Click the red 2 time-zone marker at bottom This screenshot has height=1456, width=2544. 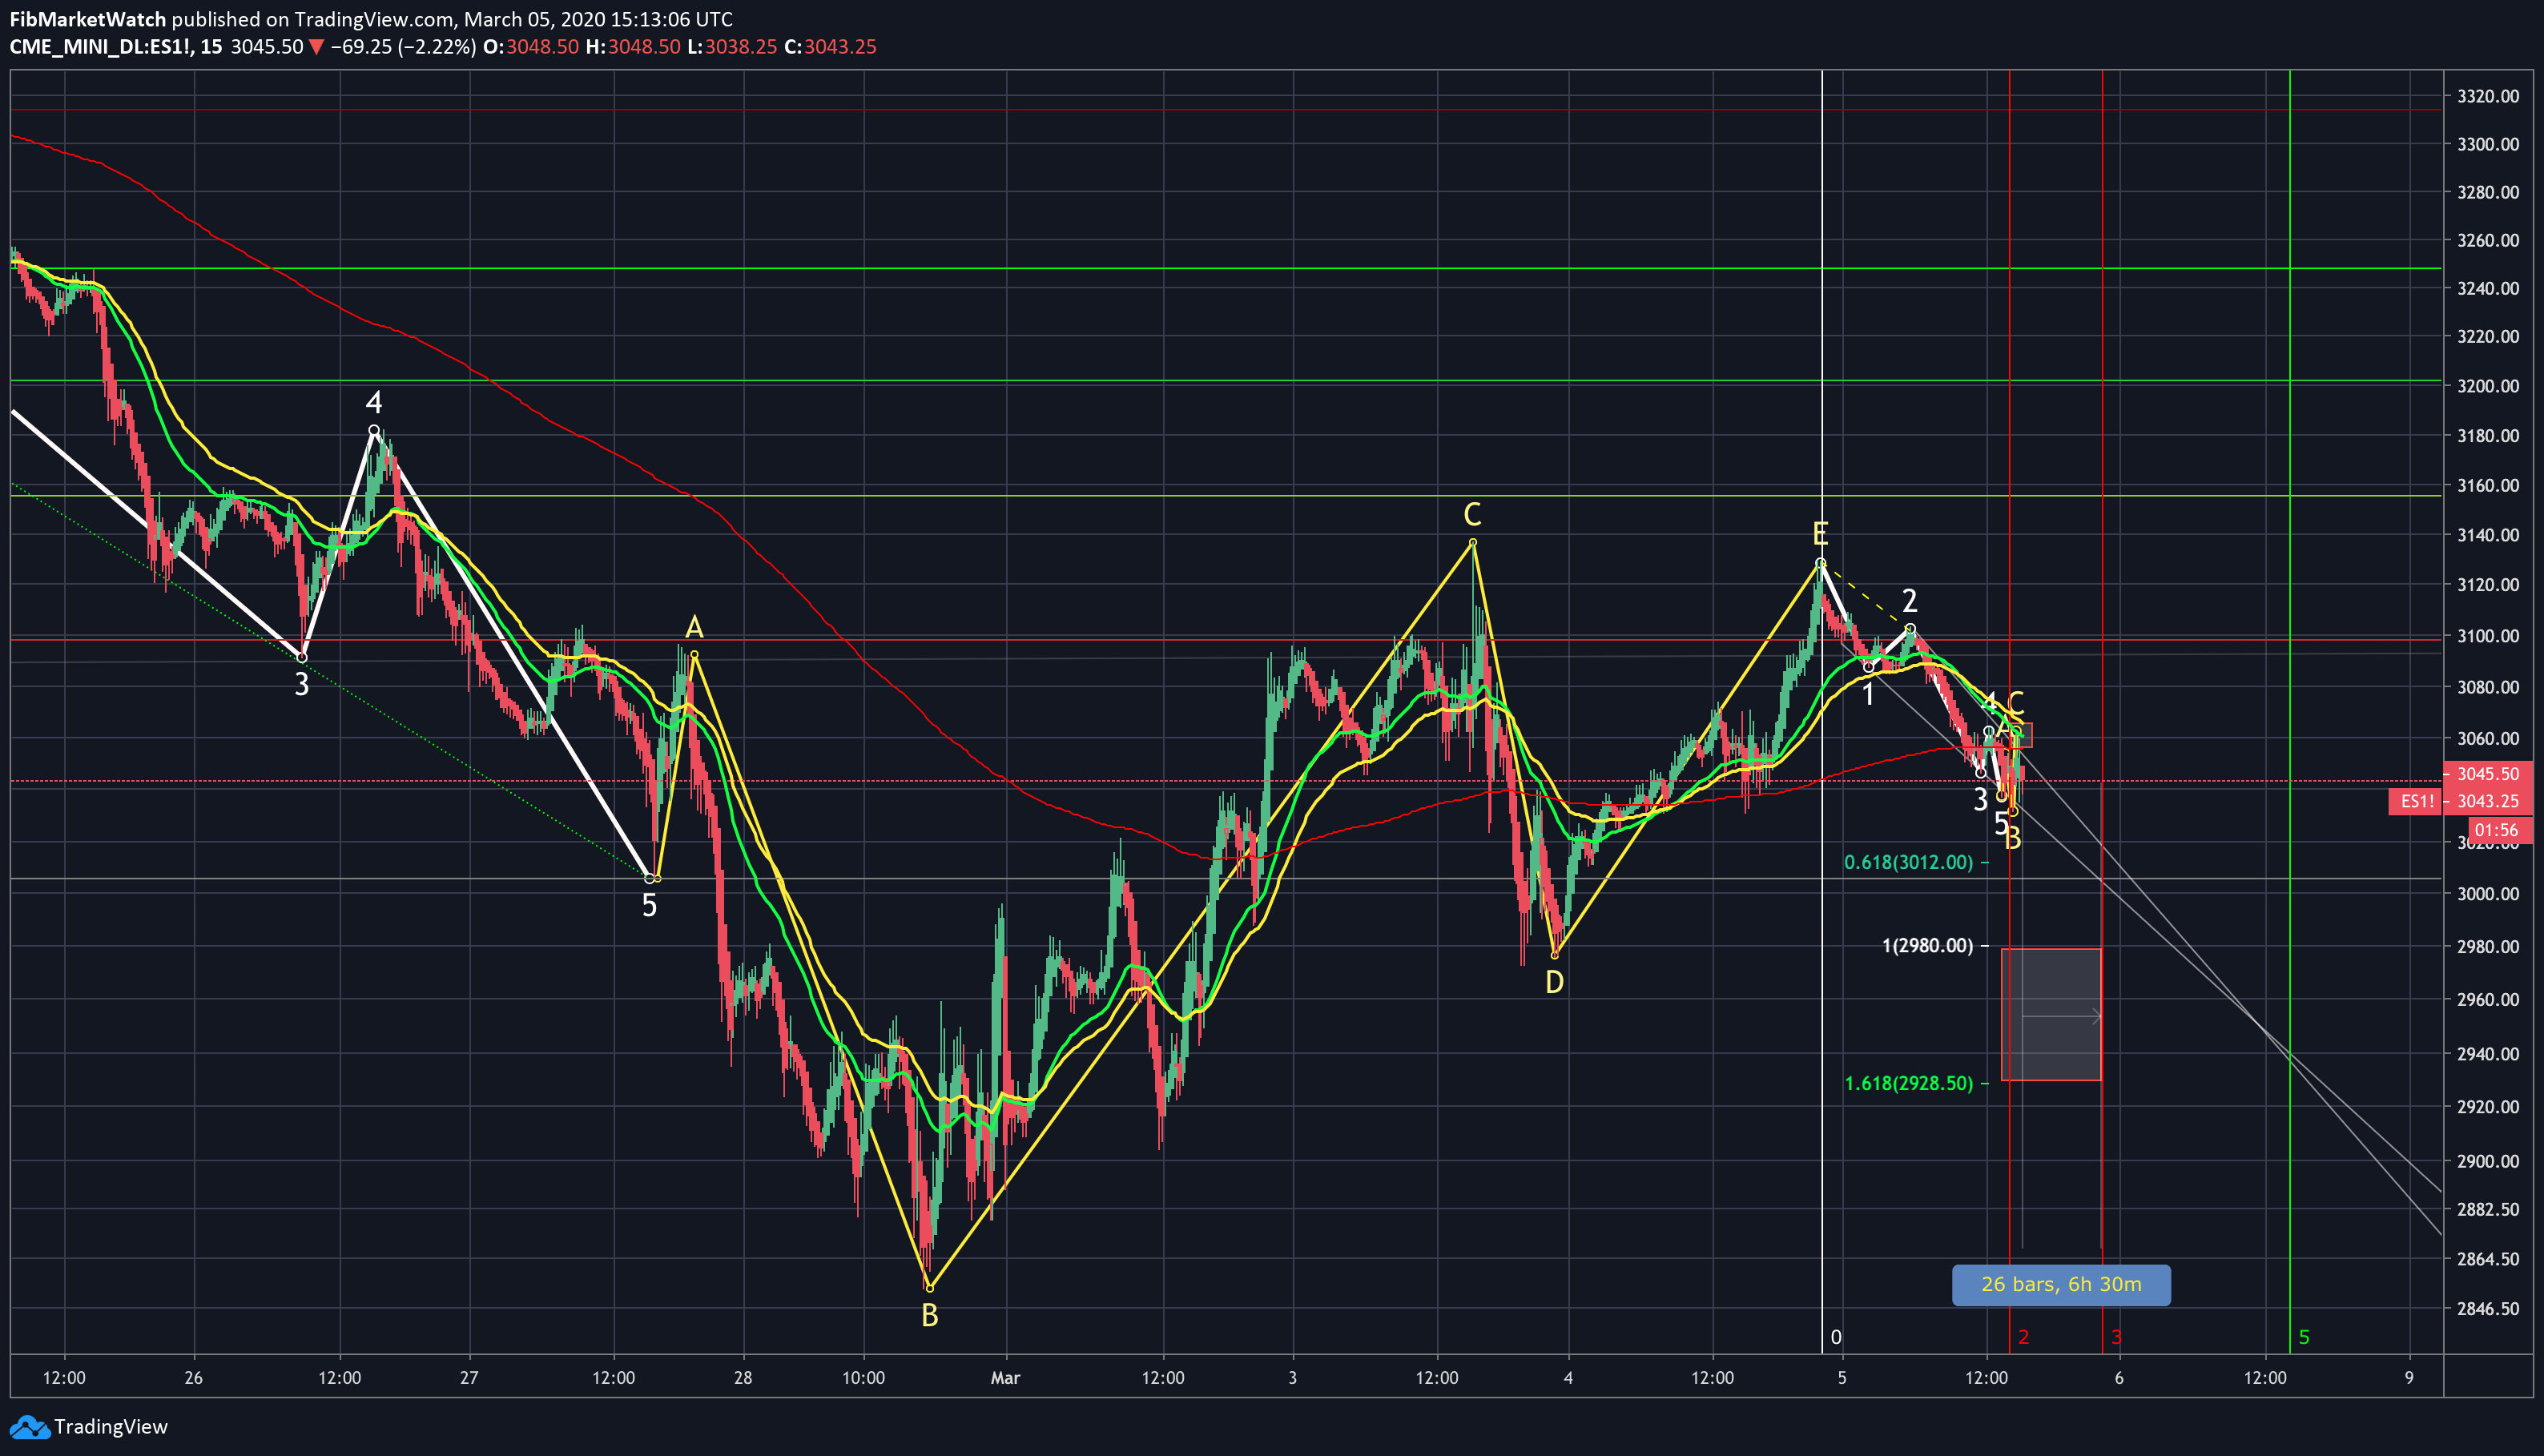pyautogui.click(x=2024, y=1337)
